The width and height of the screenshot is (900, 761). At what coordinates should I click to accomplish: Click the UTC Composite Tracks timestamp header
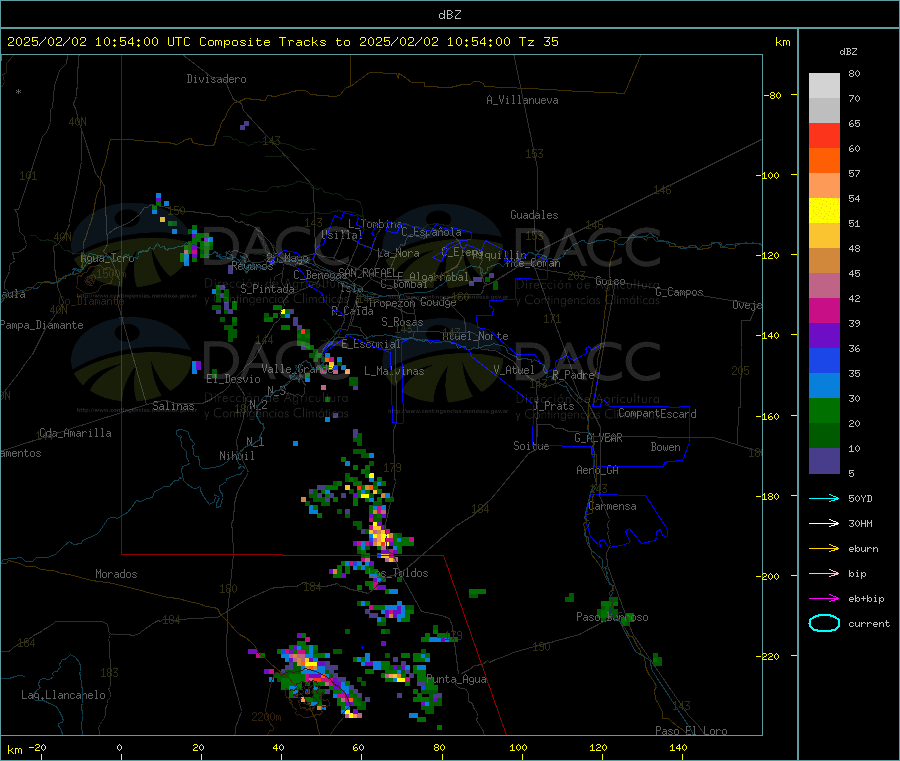point(282,42)
